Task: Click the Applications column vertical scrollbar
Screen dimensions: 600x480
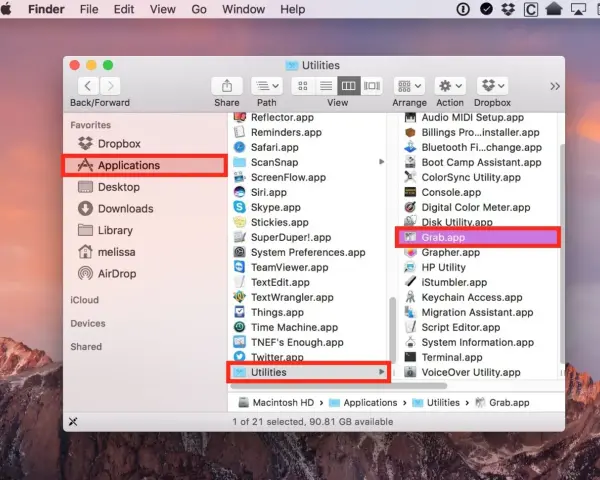Action: point(392,330)
